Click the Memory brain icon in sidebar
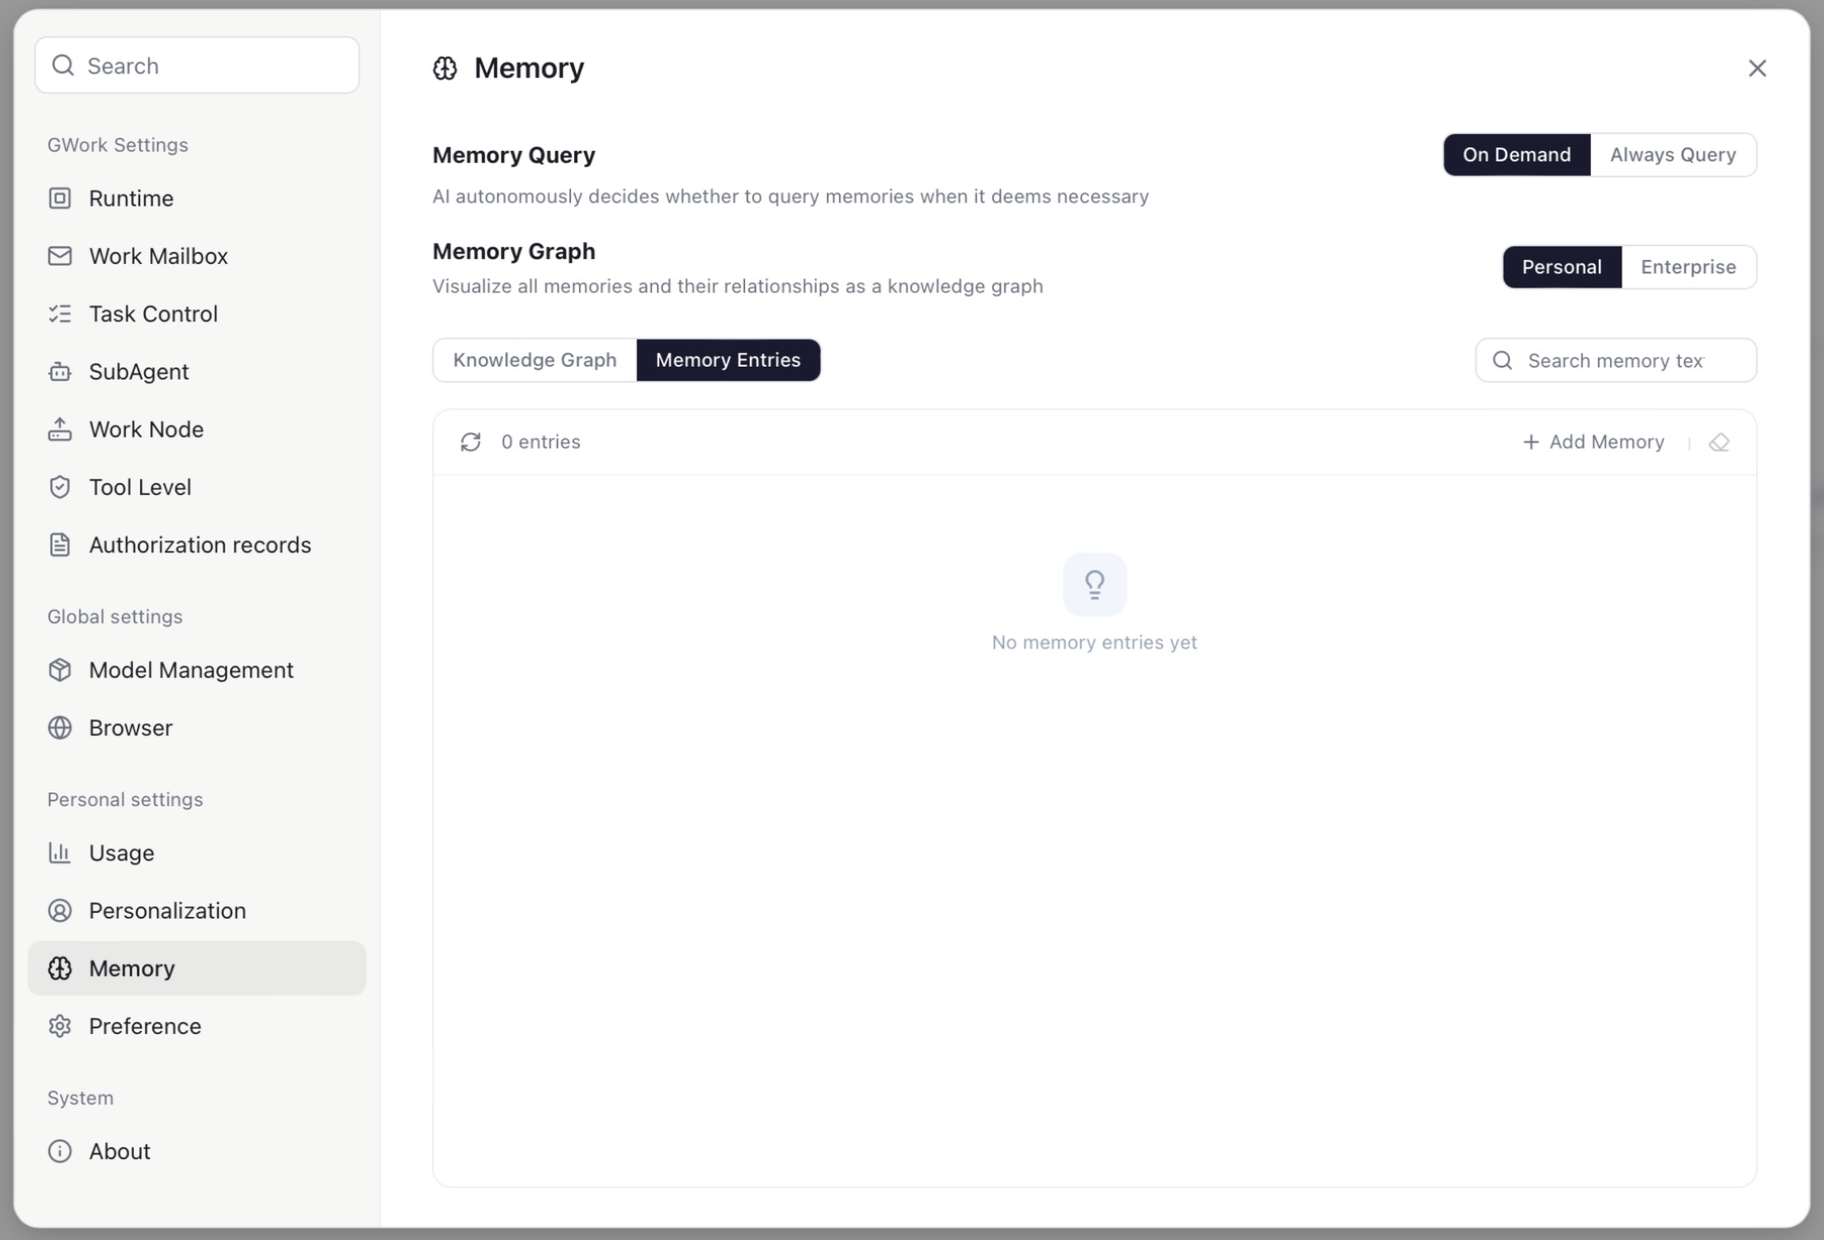The image size is (1824, 1240). pyautogui.click(x=60, y=968)
